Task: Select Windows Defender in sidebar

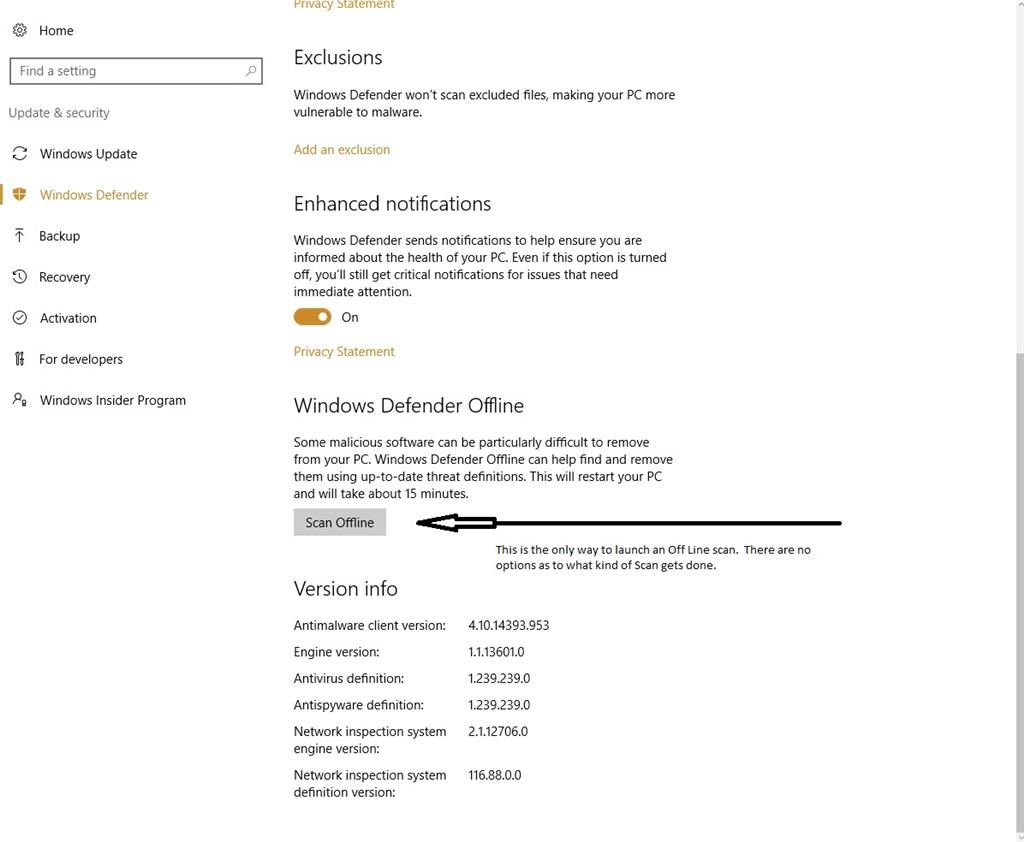Action: [x=93, y=195]
